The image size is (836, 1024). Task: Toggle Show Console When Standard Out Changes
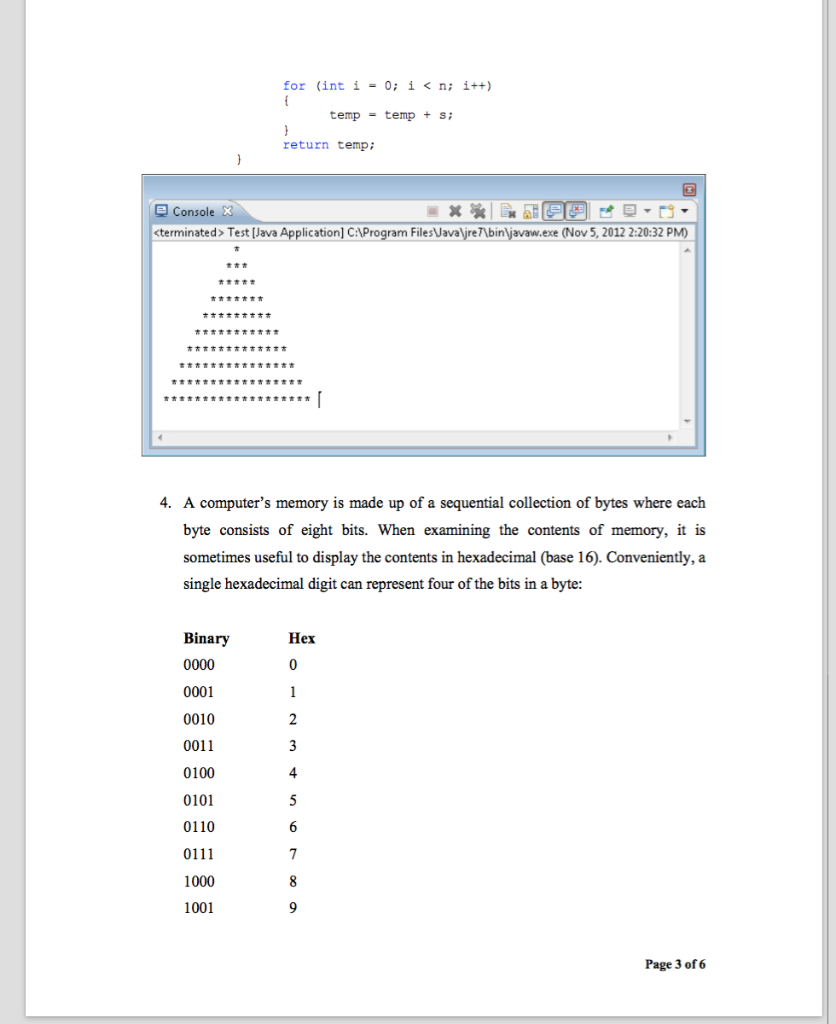coord(554,210)
